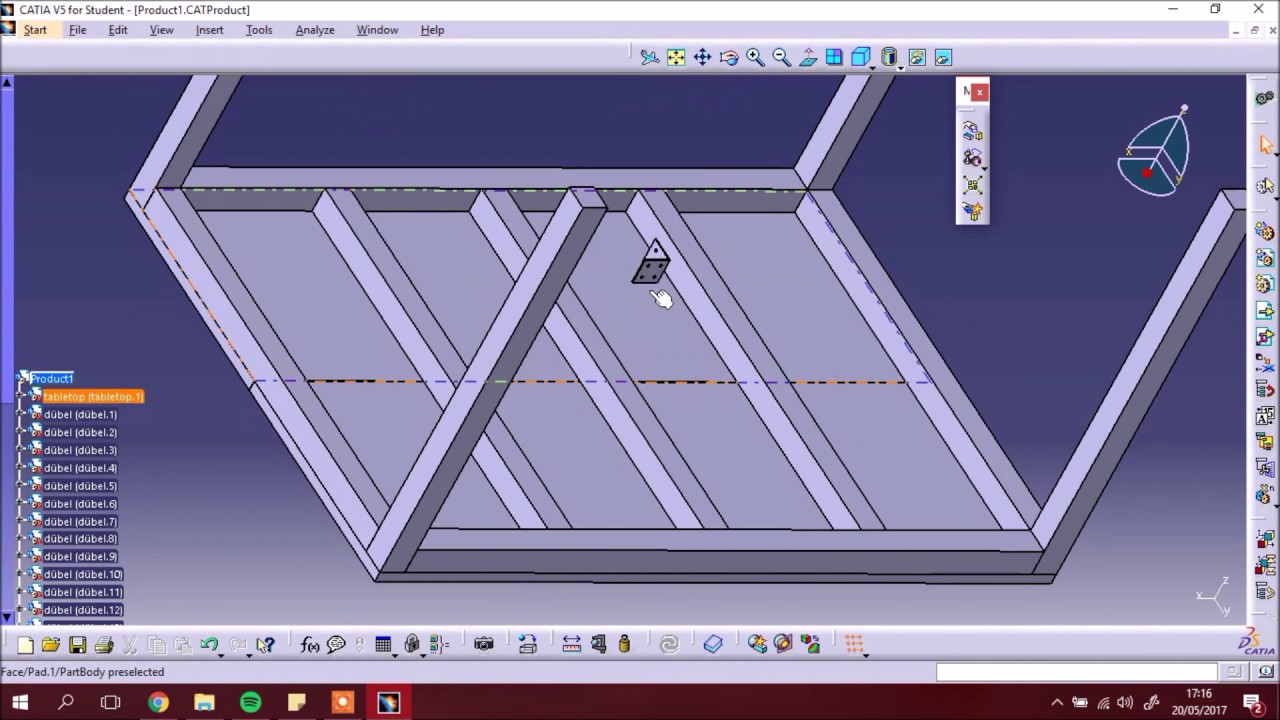This screenshot has width=1280, height=720.
Task: Open the Insert menu
Action: pyautogui.click(x=210, y=30)
